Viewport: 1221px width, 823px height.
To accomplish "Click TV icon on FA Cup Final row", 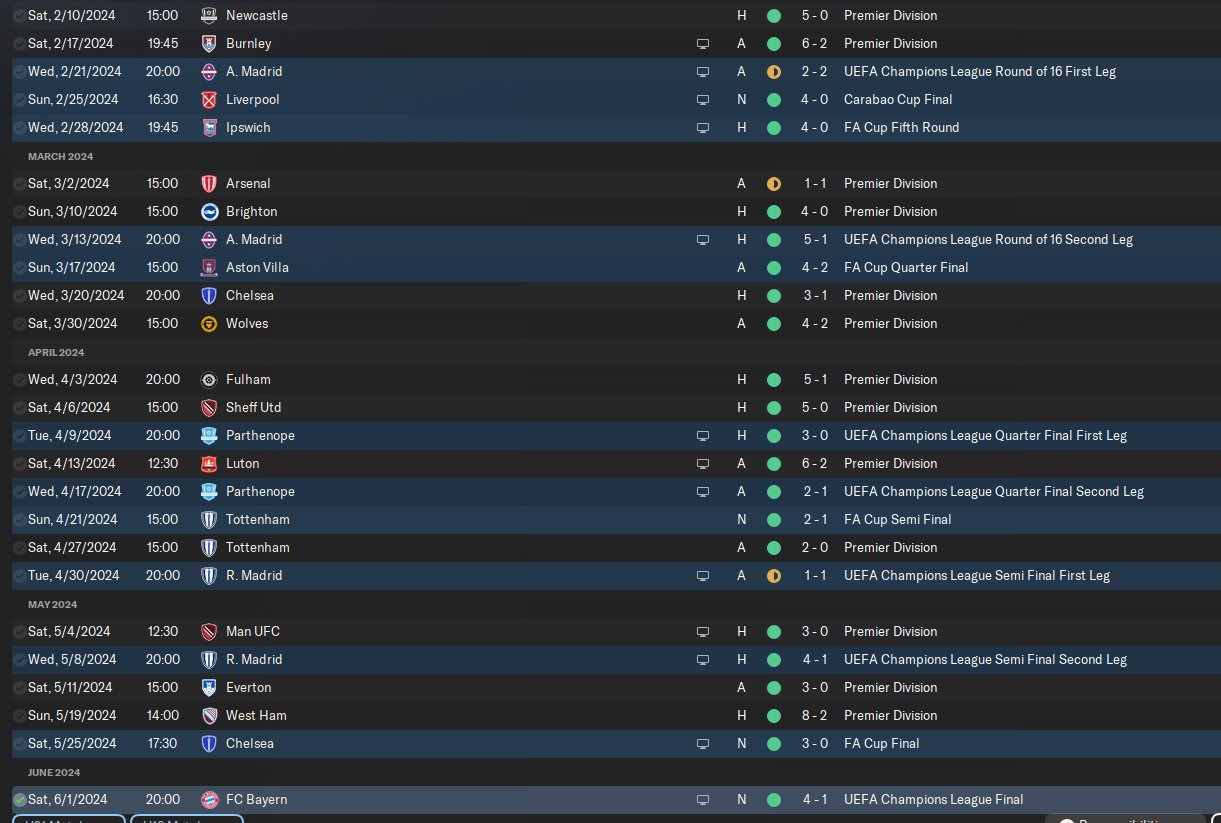I will [x=703, y=744].
